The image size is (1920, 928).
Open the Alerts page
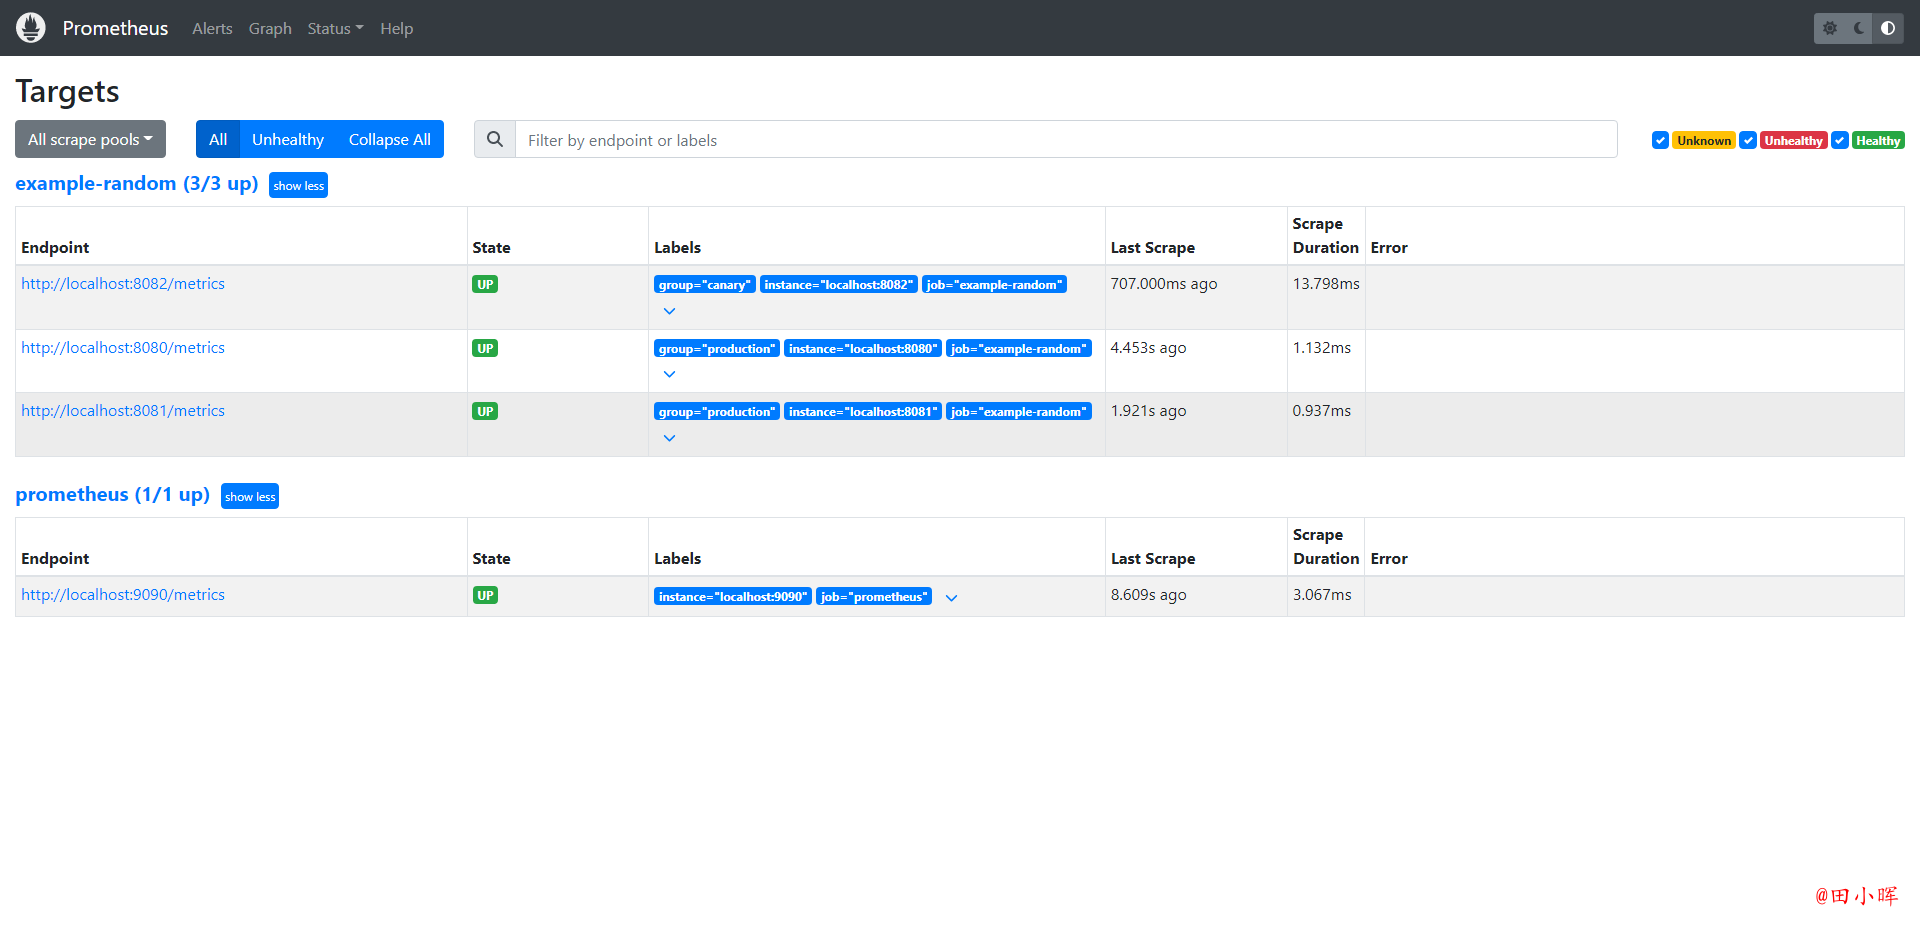[212, 29]
